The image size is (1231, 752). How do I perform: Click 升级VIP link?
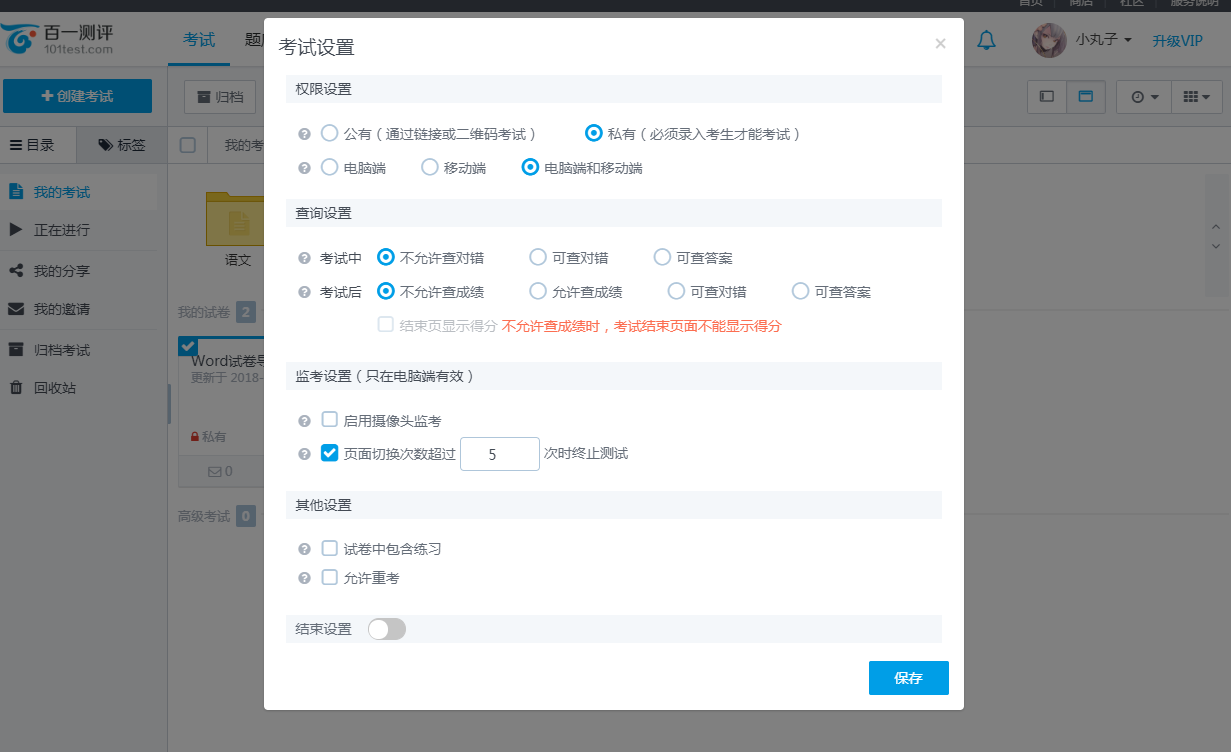1177,41
